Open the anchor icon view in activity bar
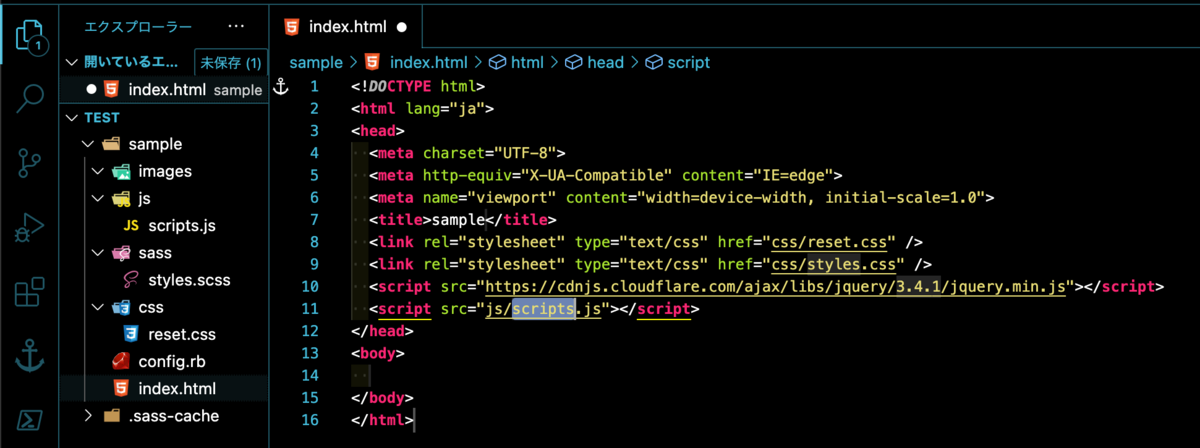 coord(29,356)
